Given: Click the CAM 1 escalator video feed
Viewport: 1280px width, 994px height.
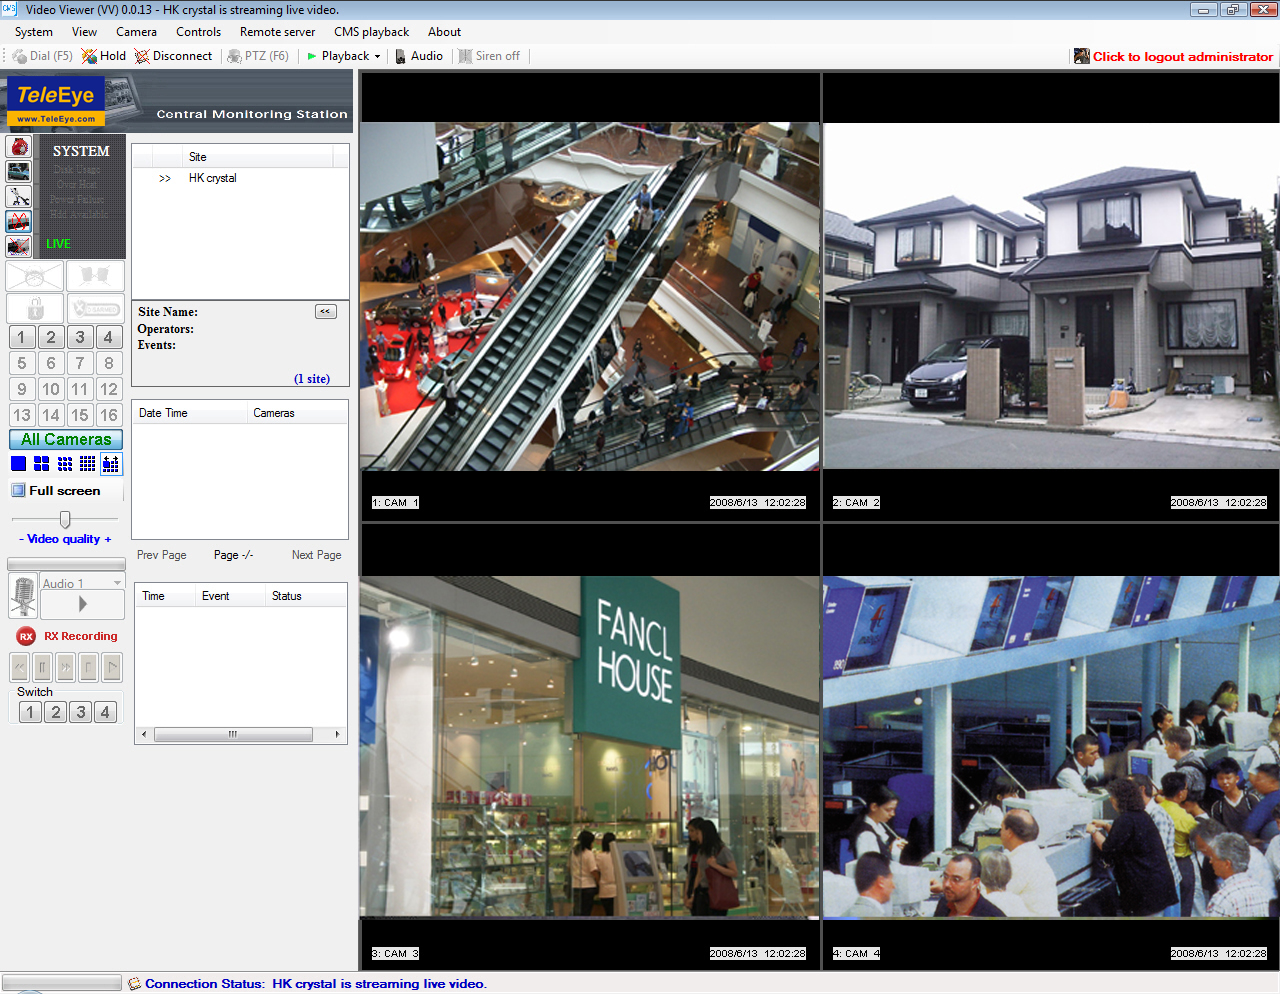Looking at the screenshot, I should click(x=590, y=297).
